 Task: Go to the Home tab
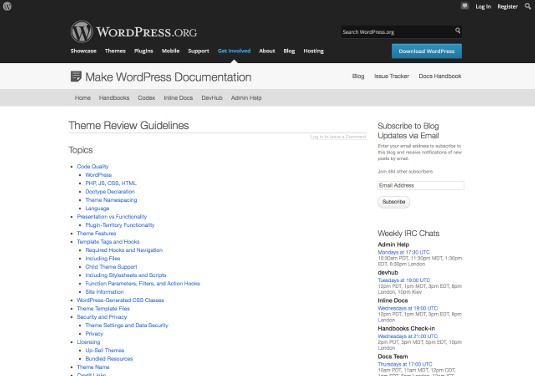coord(83,98)
